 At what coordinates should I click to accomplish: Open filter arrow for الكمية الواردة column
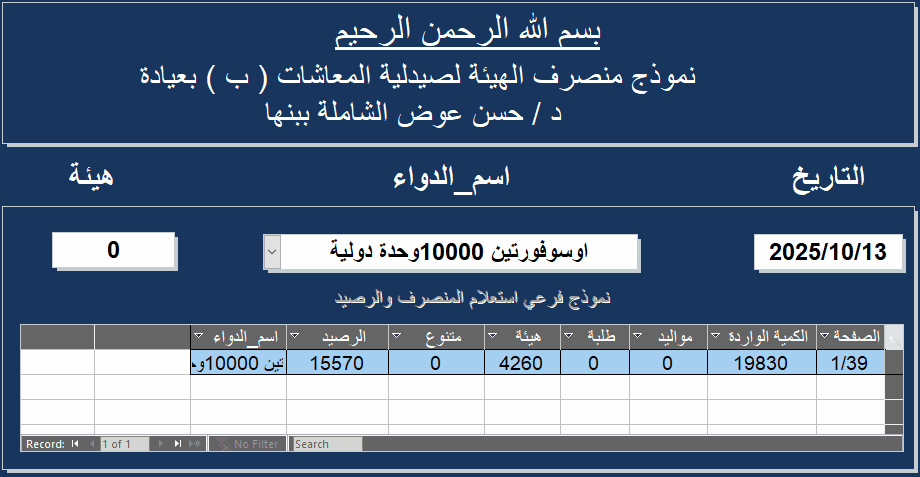click(713, 337)
